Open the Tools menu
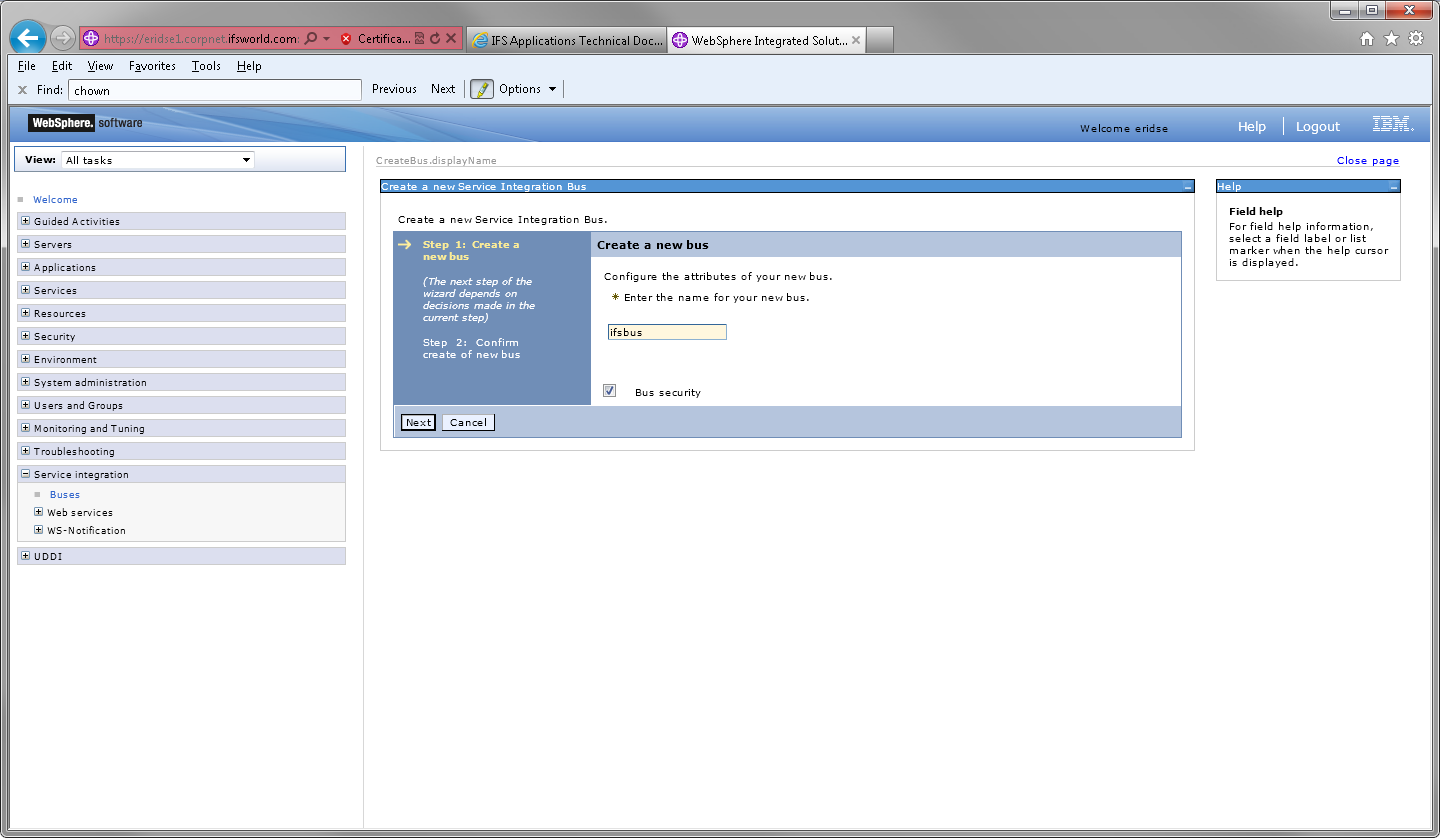The height and width of the screenshot is (838, 1440). (206, 66)
